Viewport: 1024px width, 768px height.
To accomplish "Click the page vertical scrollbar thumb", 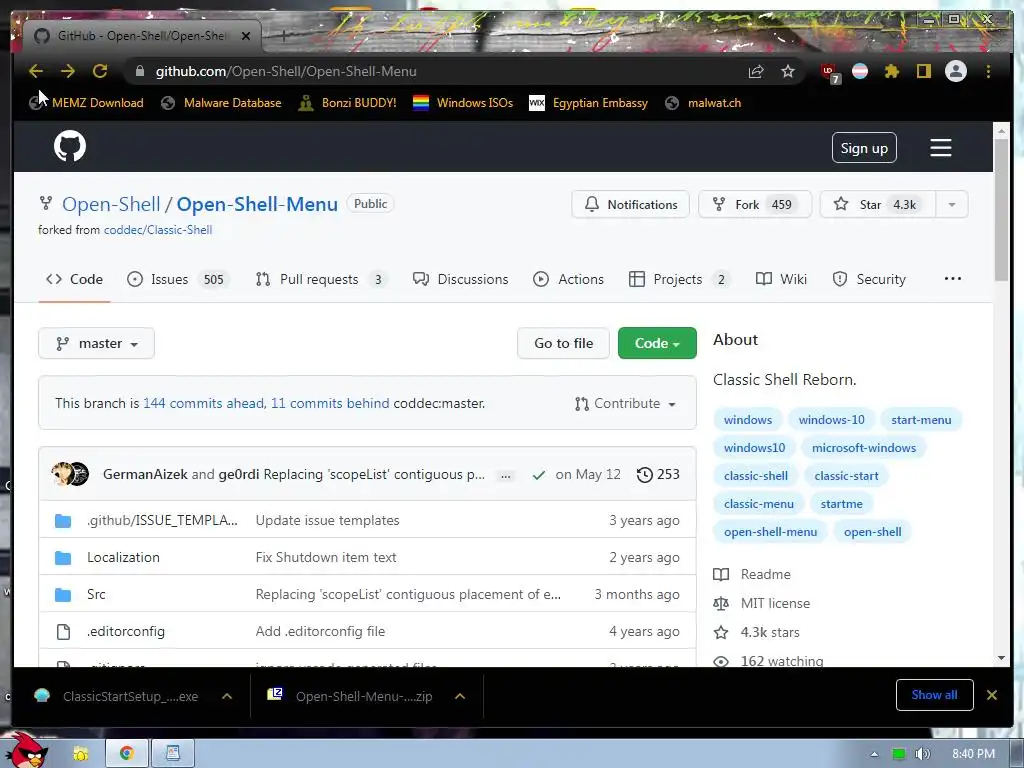I will click(1000, 209).
